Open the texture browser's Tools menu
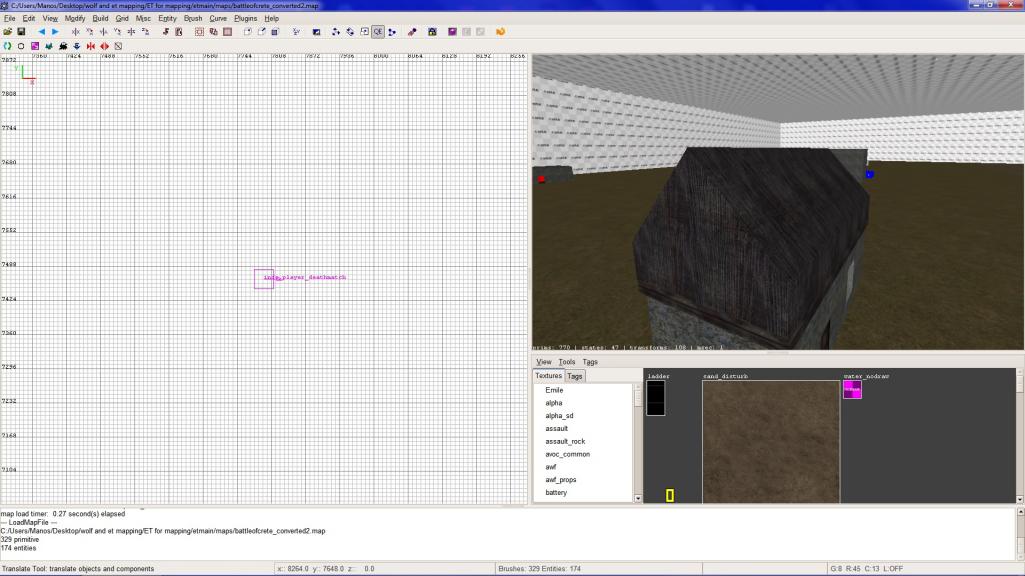Viewport: 1025px width, 576px height. coord(566,362)
